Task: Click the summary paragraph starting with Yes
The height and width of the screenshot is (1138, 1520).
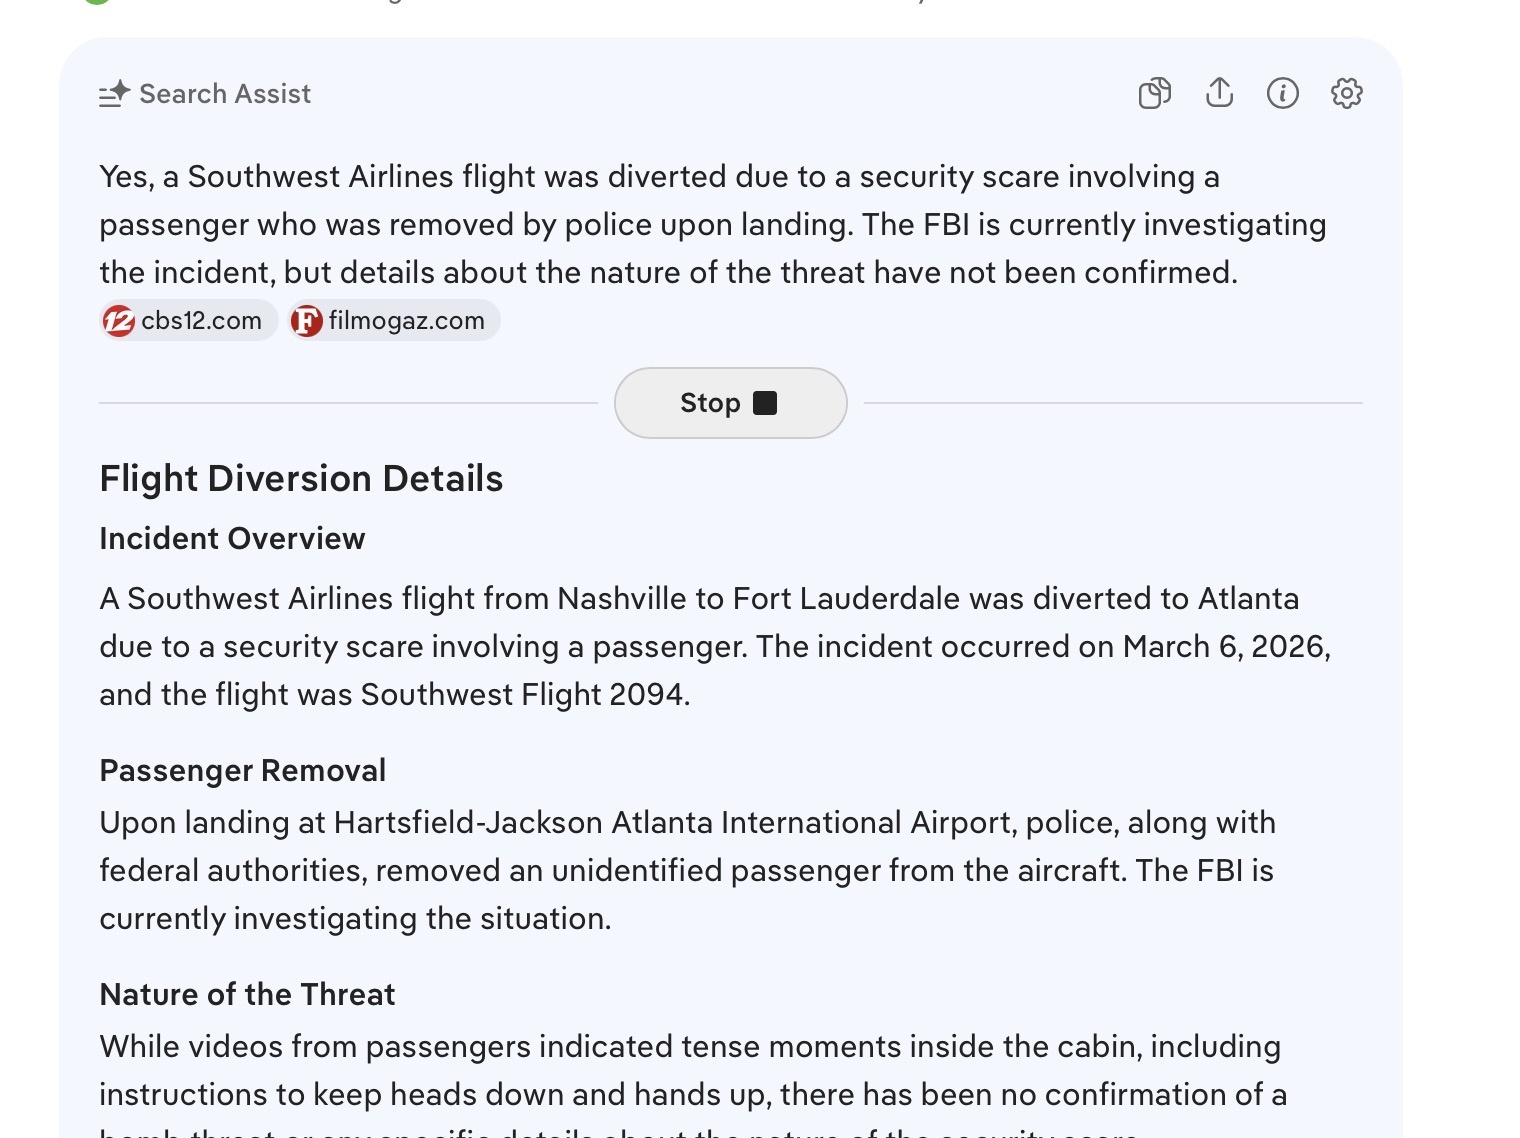Action: click(712, 225)
